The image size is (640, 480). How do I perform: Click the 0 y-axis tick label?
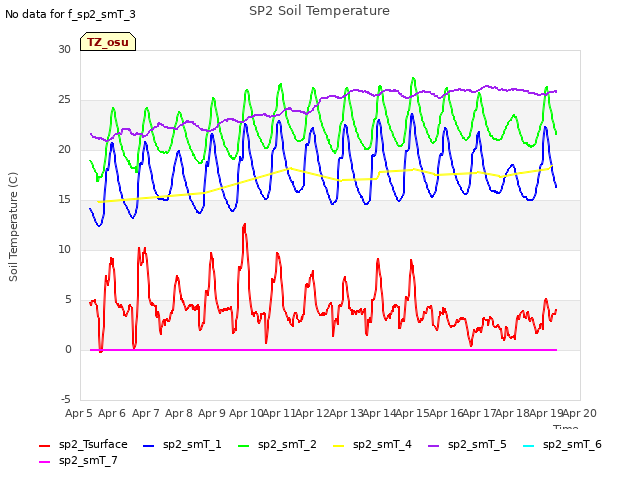pos(68,349)
